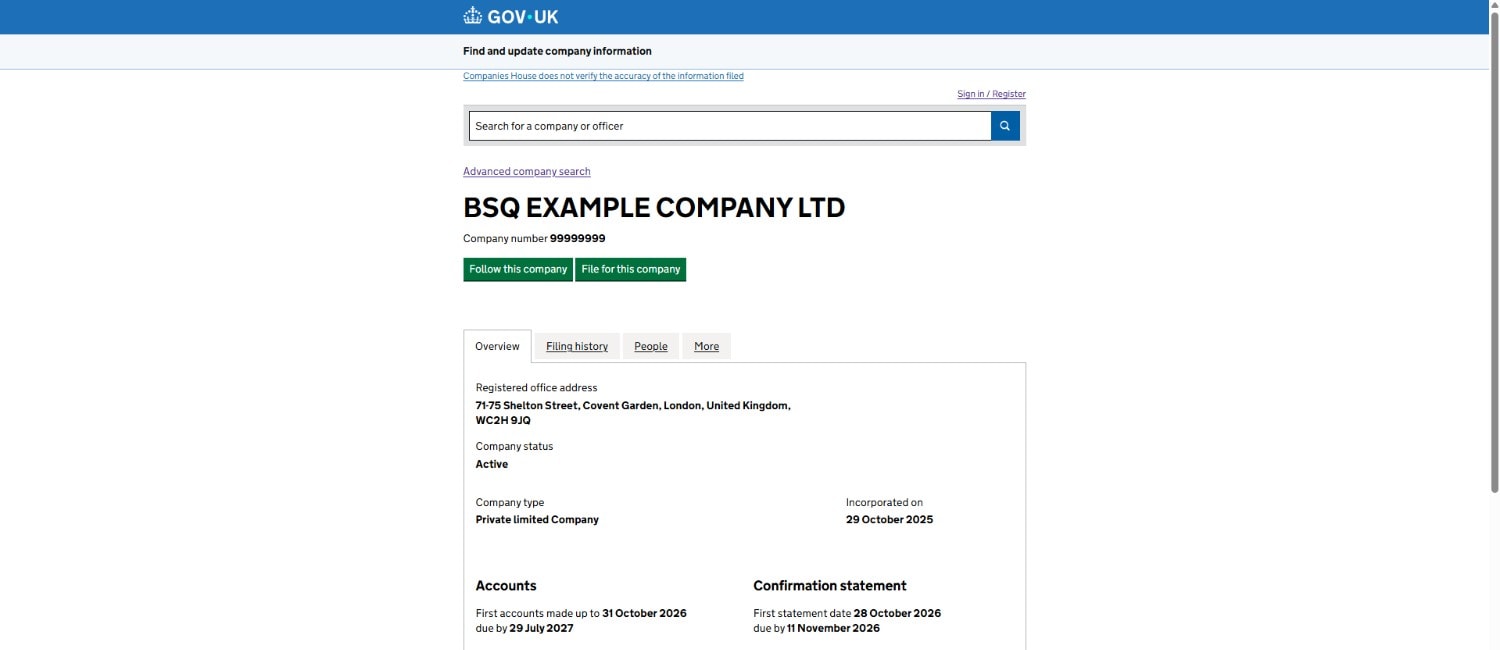Click the Active company status label
This screenshot has height=650, width=1500.
pos(491,464)
